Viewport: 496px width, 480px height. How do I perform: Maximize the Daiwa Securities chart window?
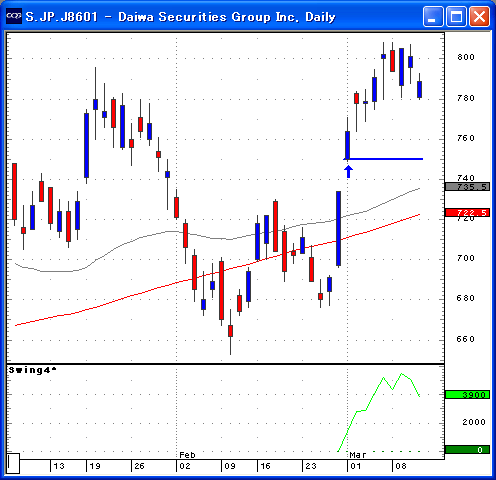pyautogui.click(x=456, y=16)
